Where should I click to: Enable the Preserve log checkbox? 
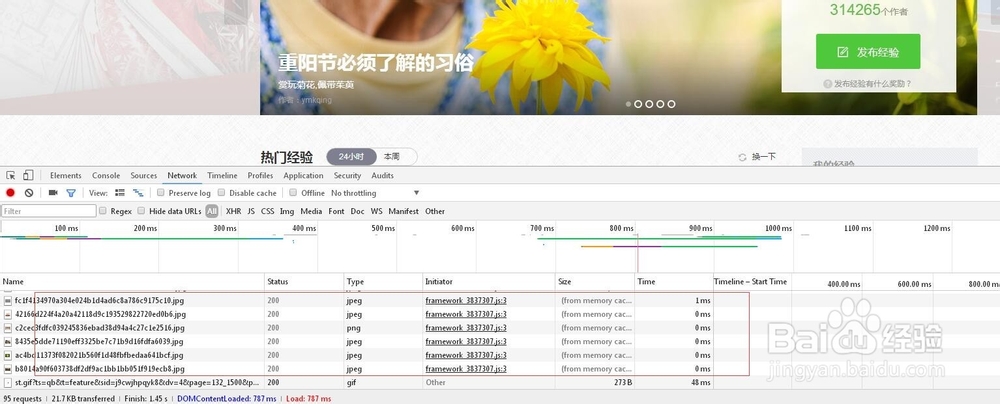[161, 193]
